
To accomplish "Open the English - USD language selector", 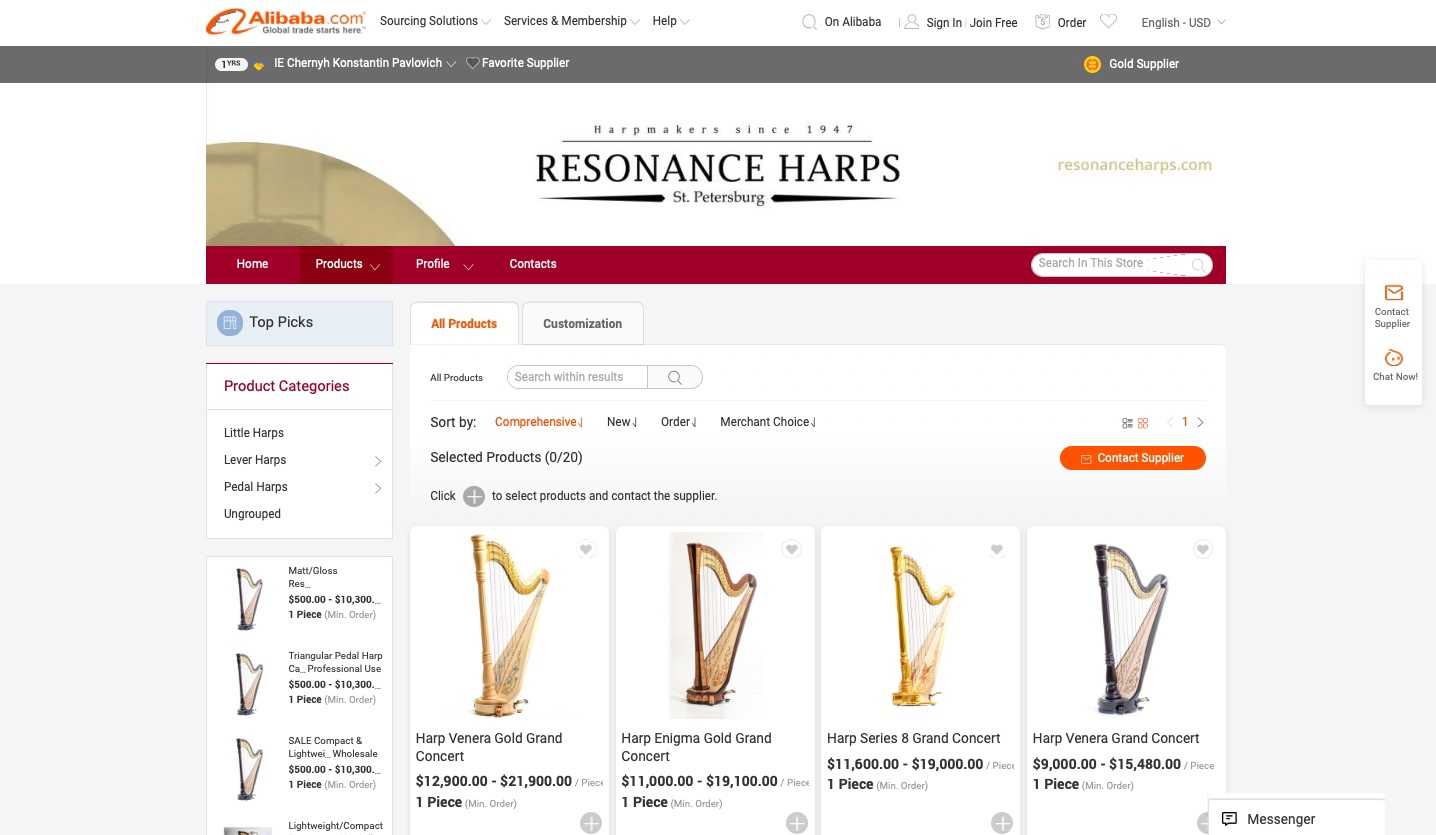I will click(1183, 22).
